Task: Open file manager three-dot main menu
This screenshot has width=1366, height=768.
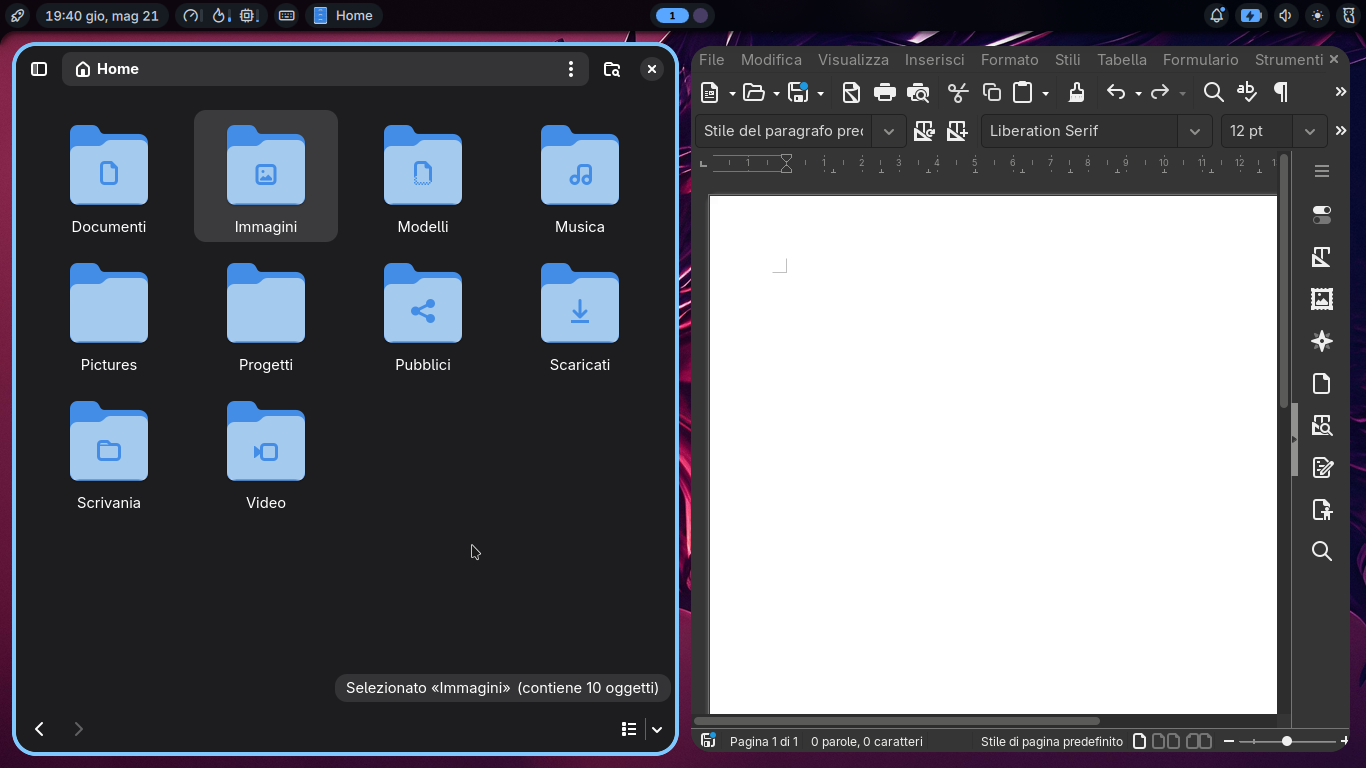Action: pyautogui.click(x=571, y=69)
